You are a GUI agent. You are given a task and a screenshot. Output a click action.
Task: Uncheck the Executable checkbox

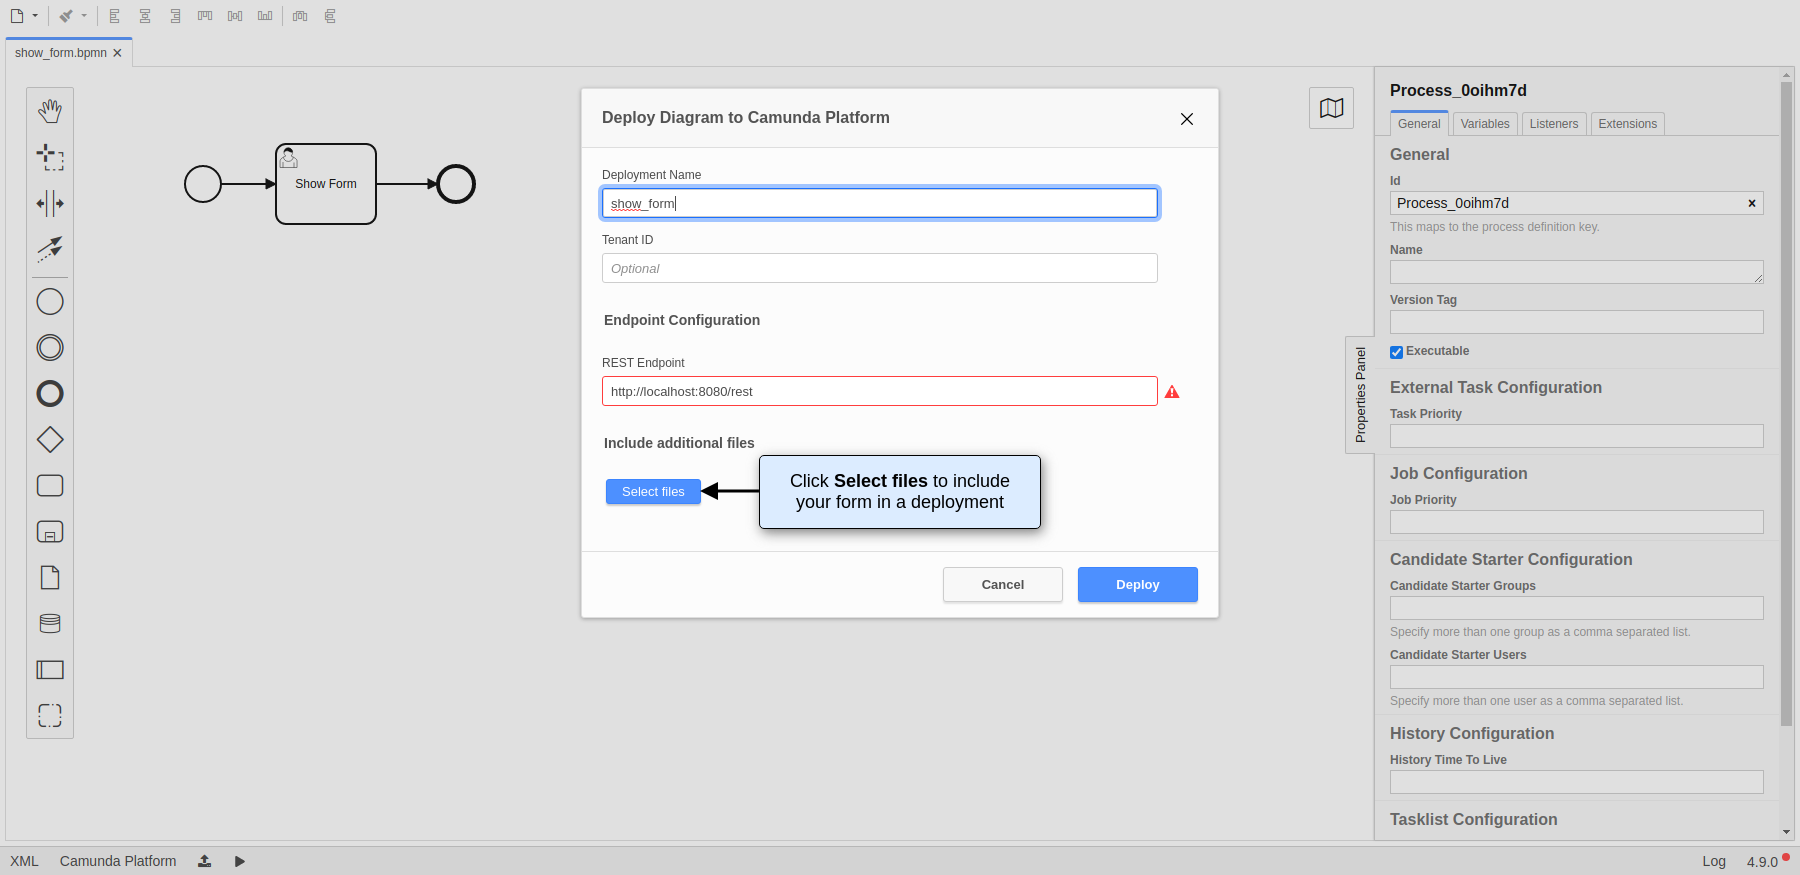pos(1396,352)
